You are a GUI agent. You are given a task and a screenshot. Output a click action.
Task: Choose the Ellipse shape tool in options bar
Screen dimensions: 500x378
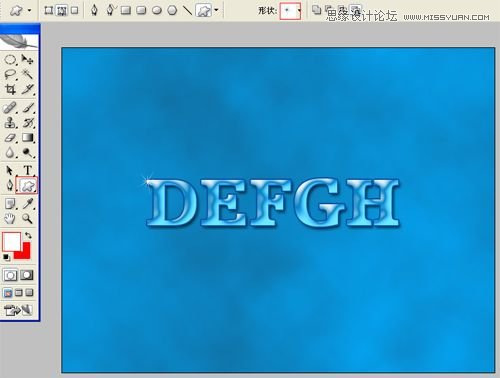(157, 10)
